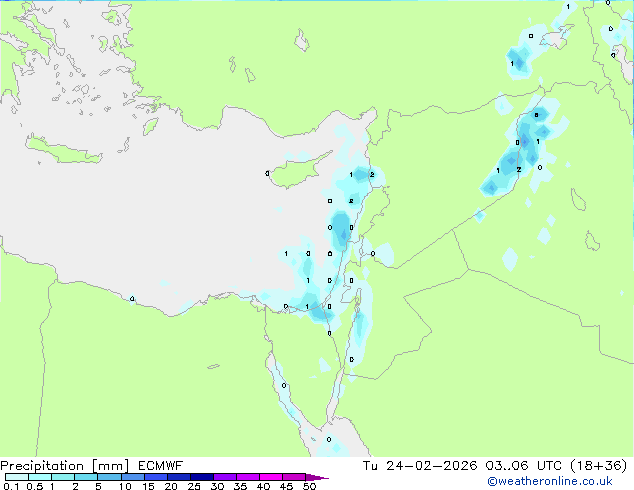Pick the 10–15 mm legend swatch
This screenshot has height=490, width=634.
tap(133, 477)
